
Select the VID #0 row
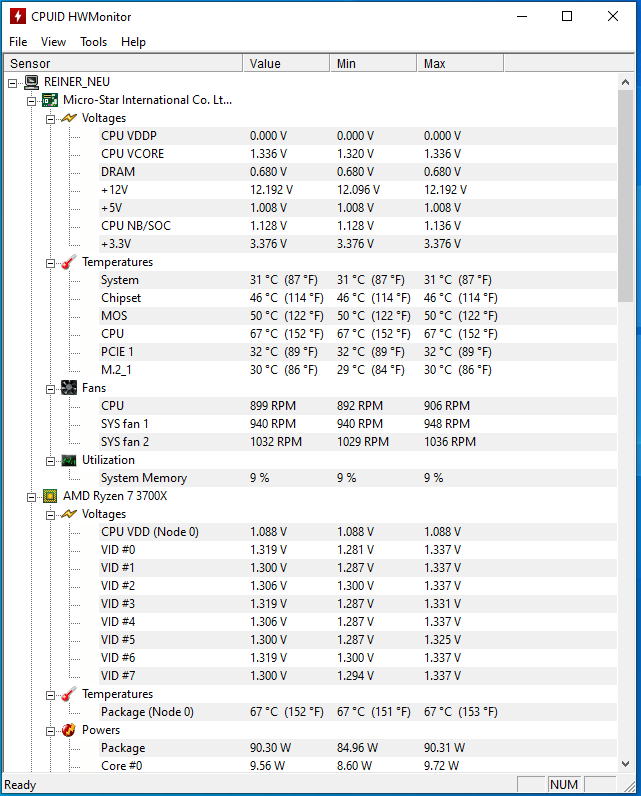click(358, 550)
